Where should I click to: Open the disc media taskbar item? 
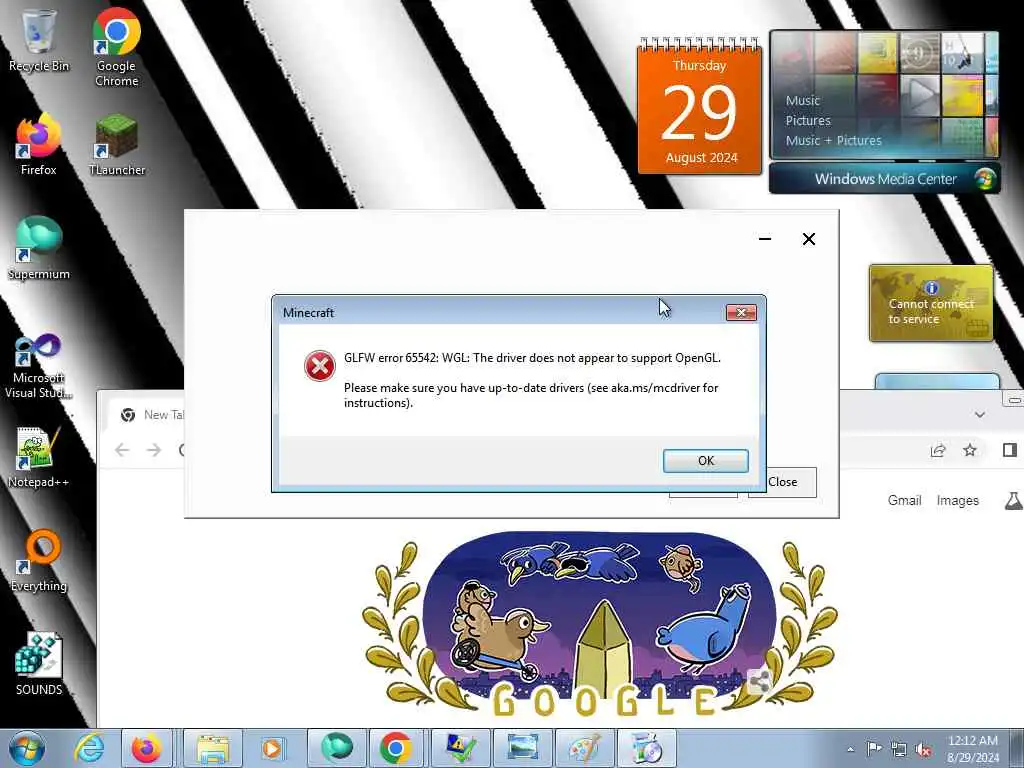click(x=647, y=748)
